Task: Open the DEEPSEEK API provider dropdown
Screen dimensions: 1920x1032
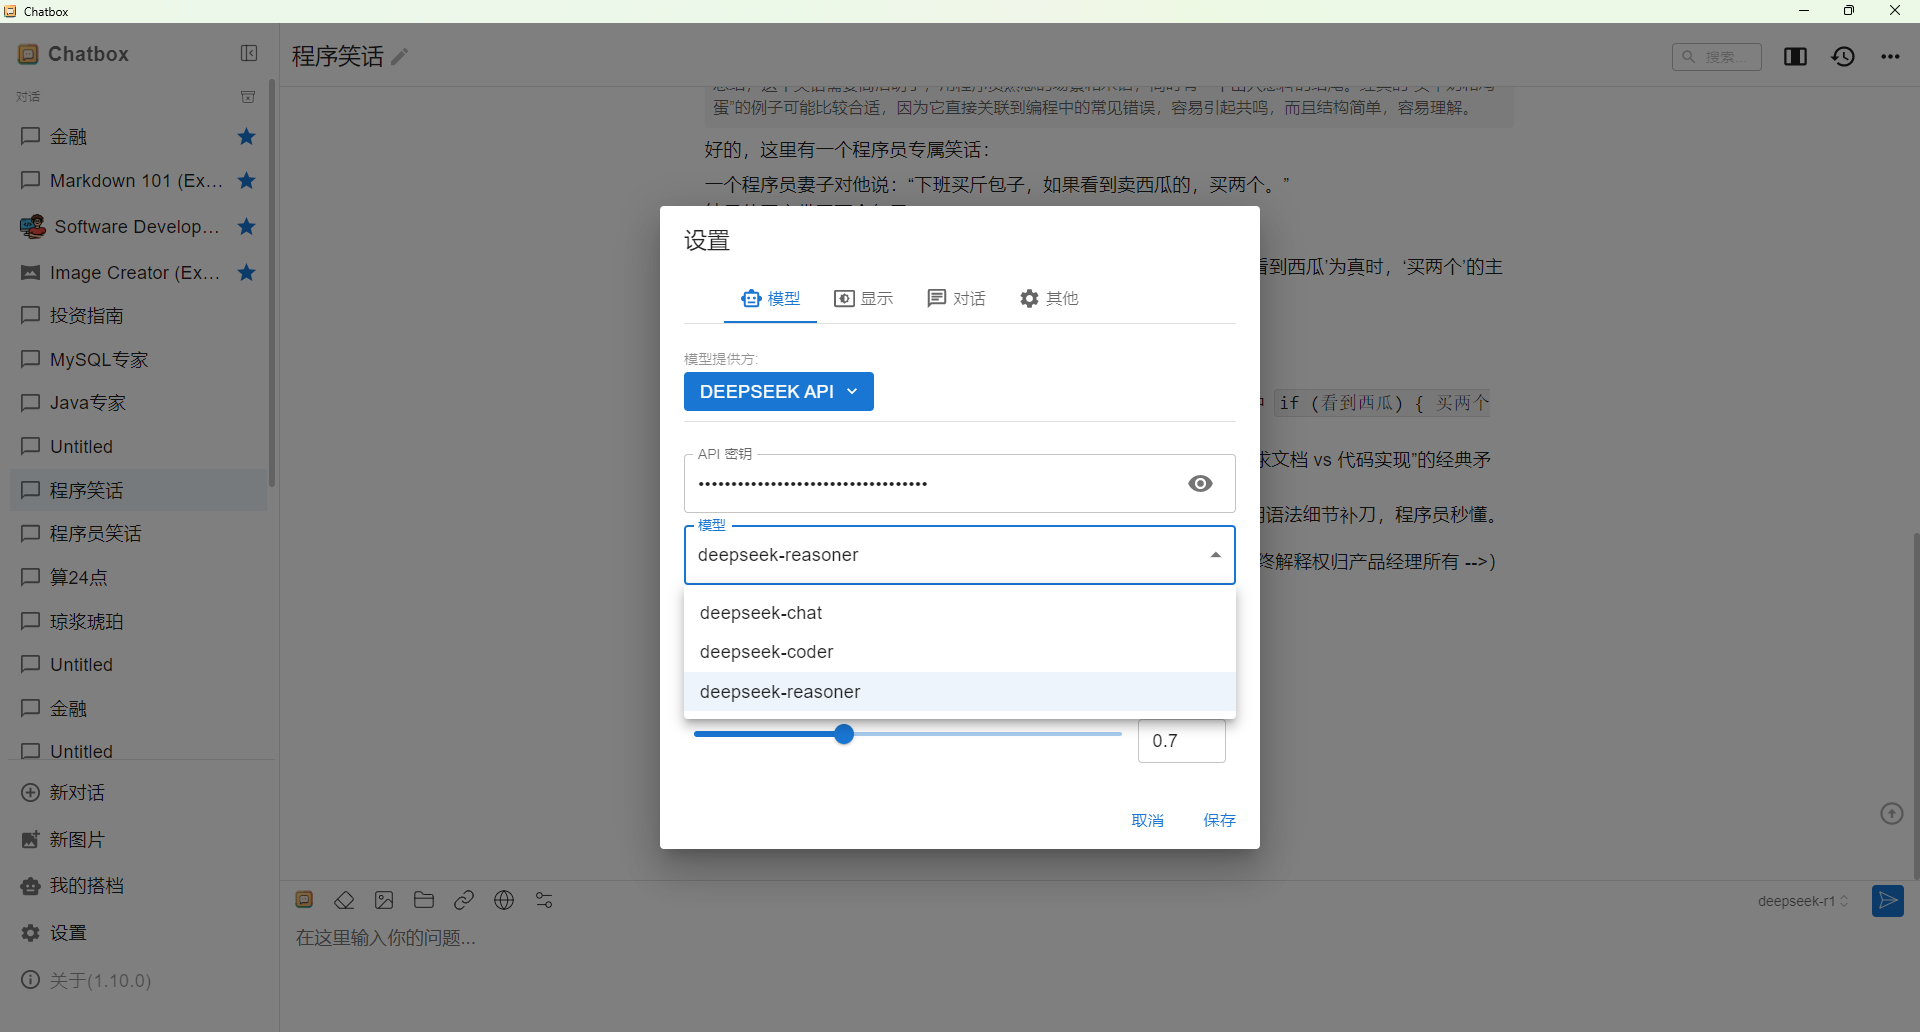Action: pos(779,392)
